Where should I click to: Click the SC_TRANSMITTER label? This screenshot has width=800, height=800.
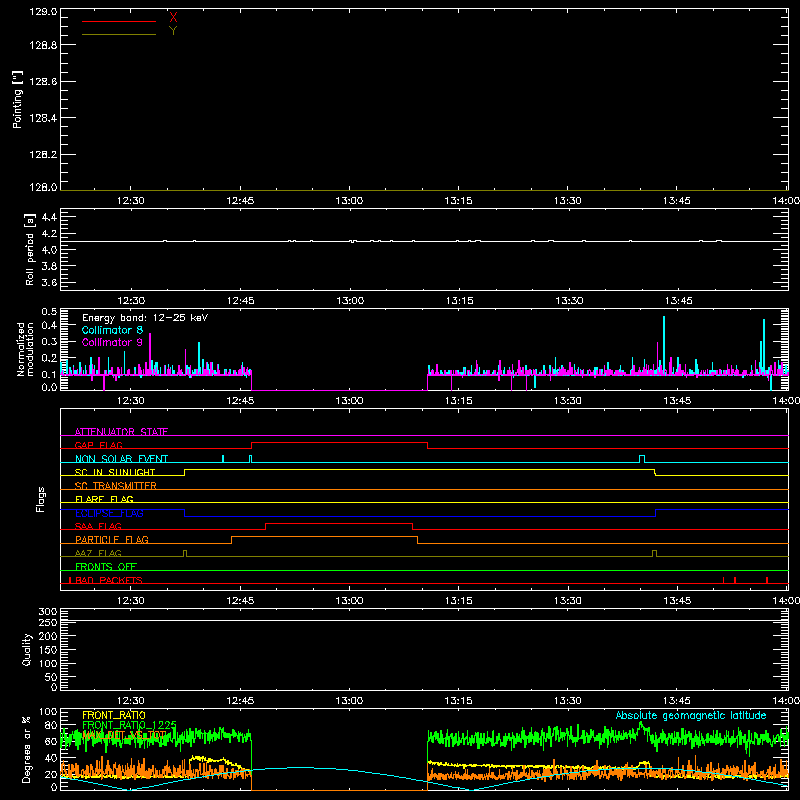[x=116, y=486]
